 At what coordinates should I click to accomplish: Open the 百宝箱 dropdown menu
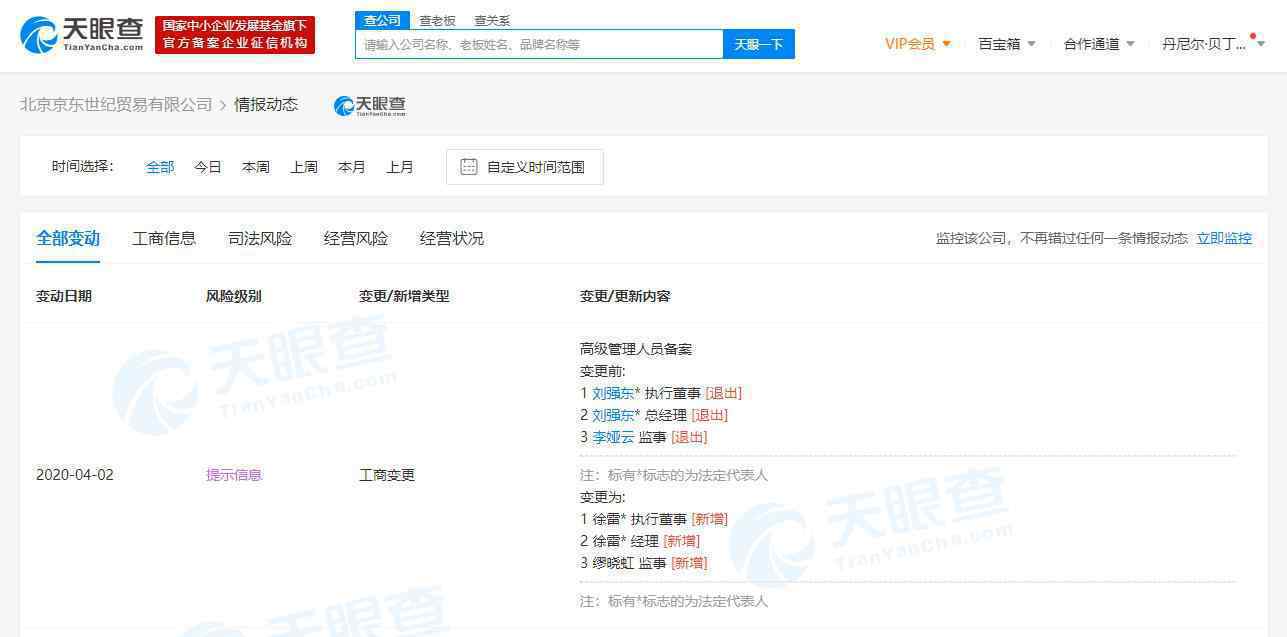point(1006,44)
